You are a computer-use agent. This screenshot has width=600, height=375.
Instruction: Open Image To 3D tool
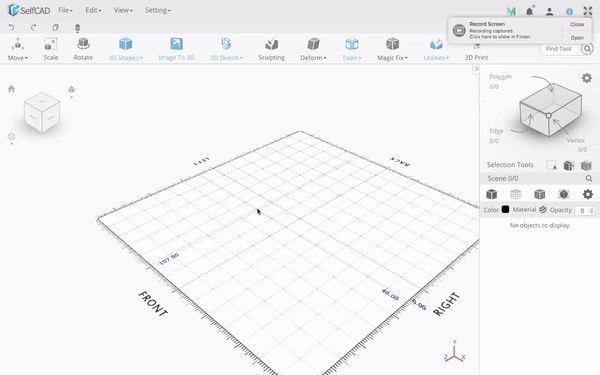click(176, 49)
